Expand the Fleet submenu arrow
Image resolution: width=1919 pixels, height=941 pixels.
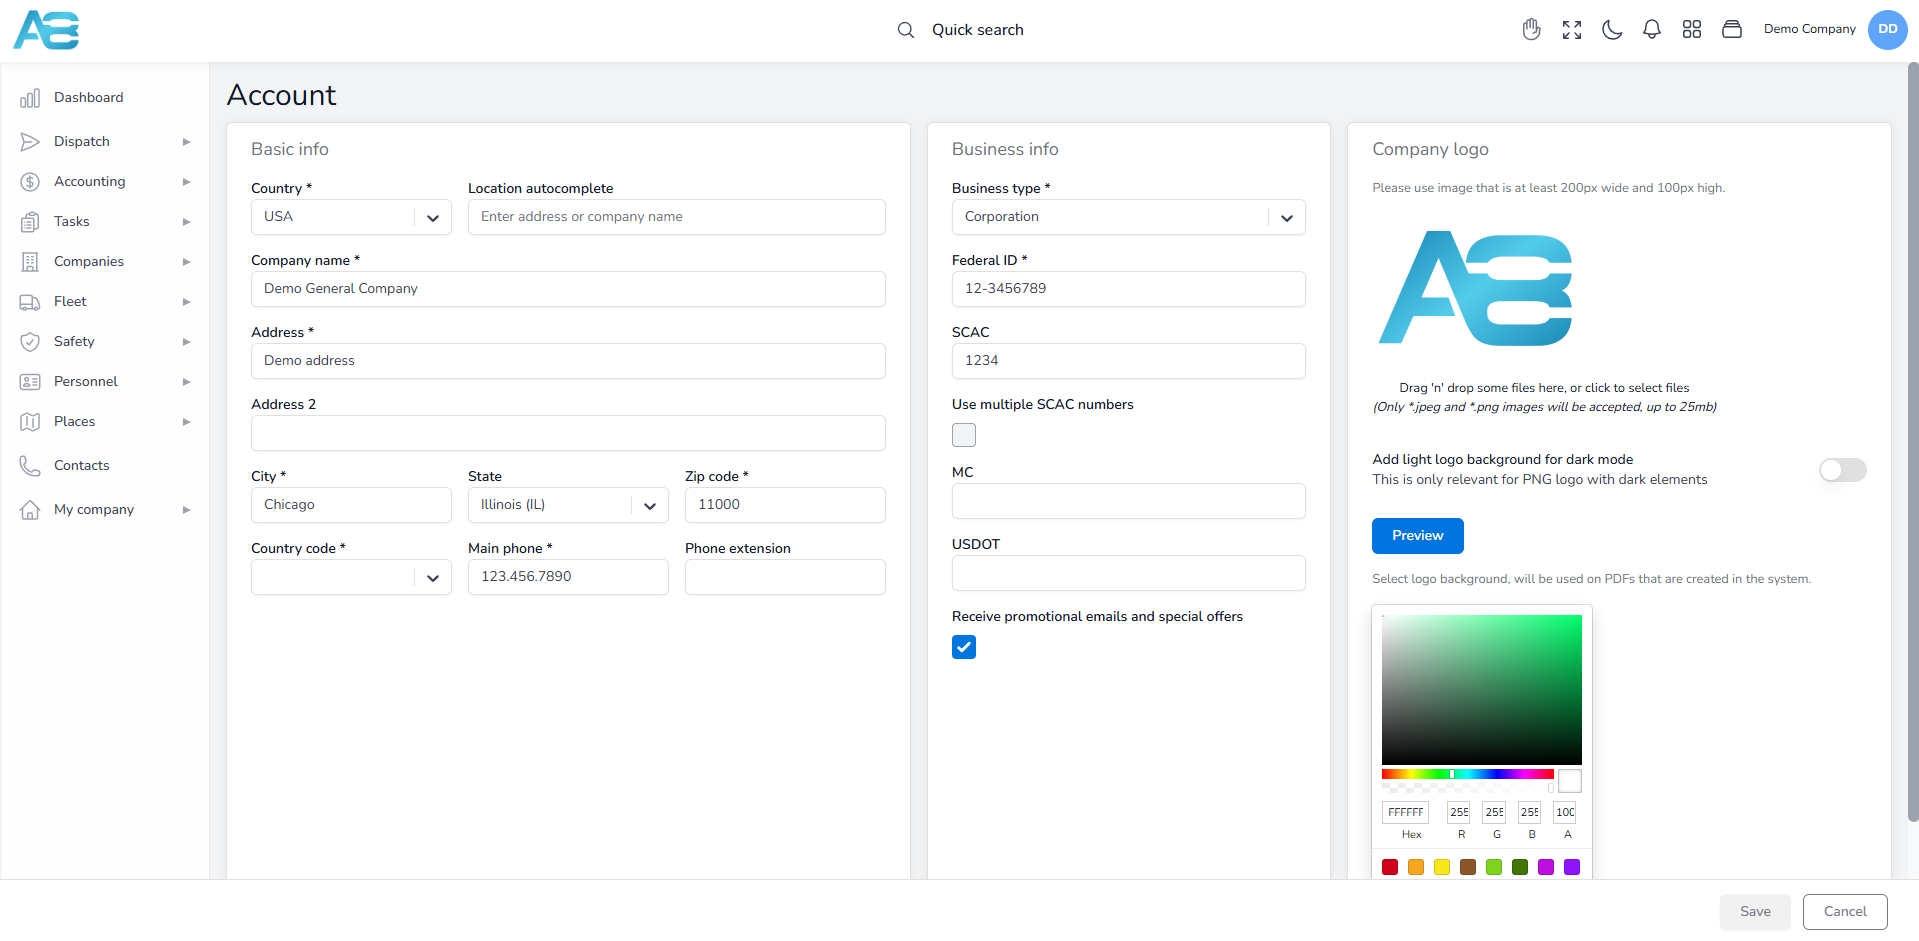186,302
